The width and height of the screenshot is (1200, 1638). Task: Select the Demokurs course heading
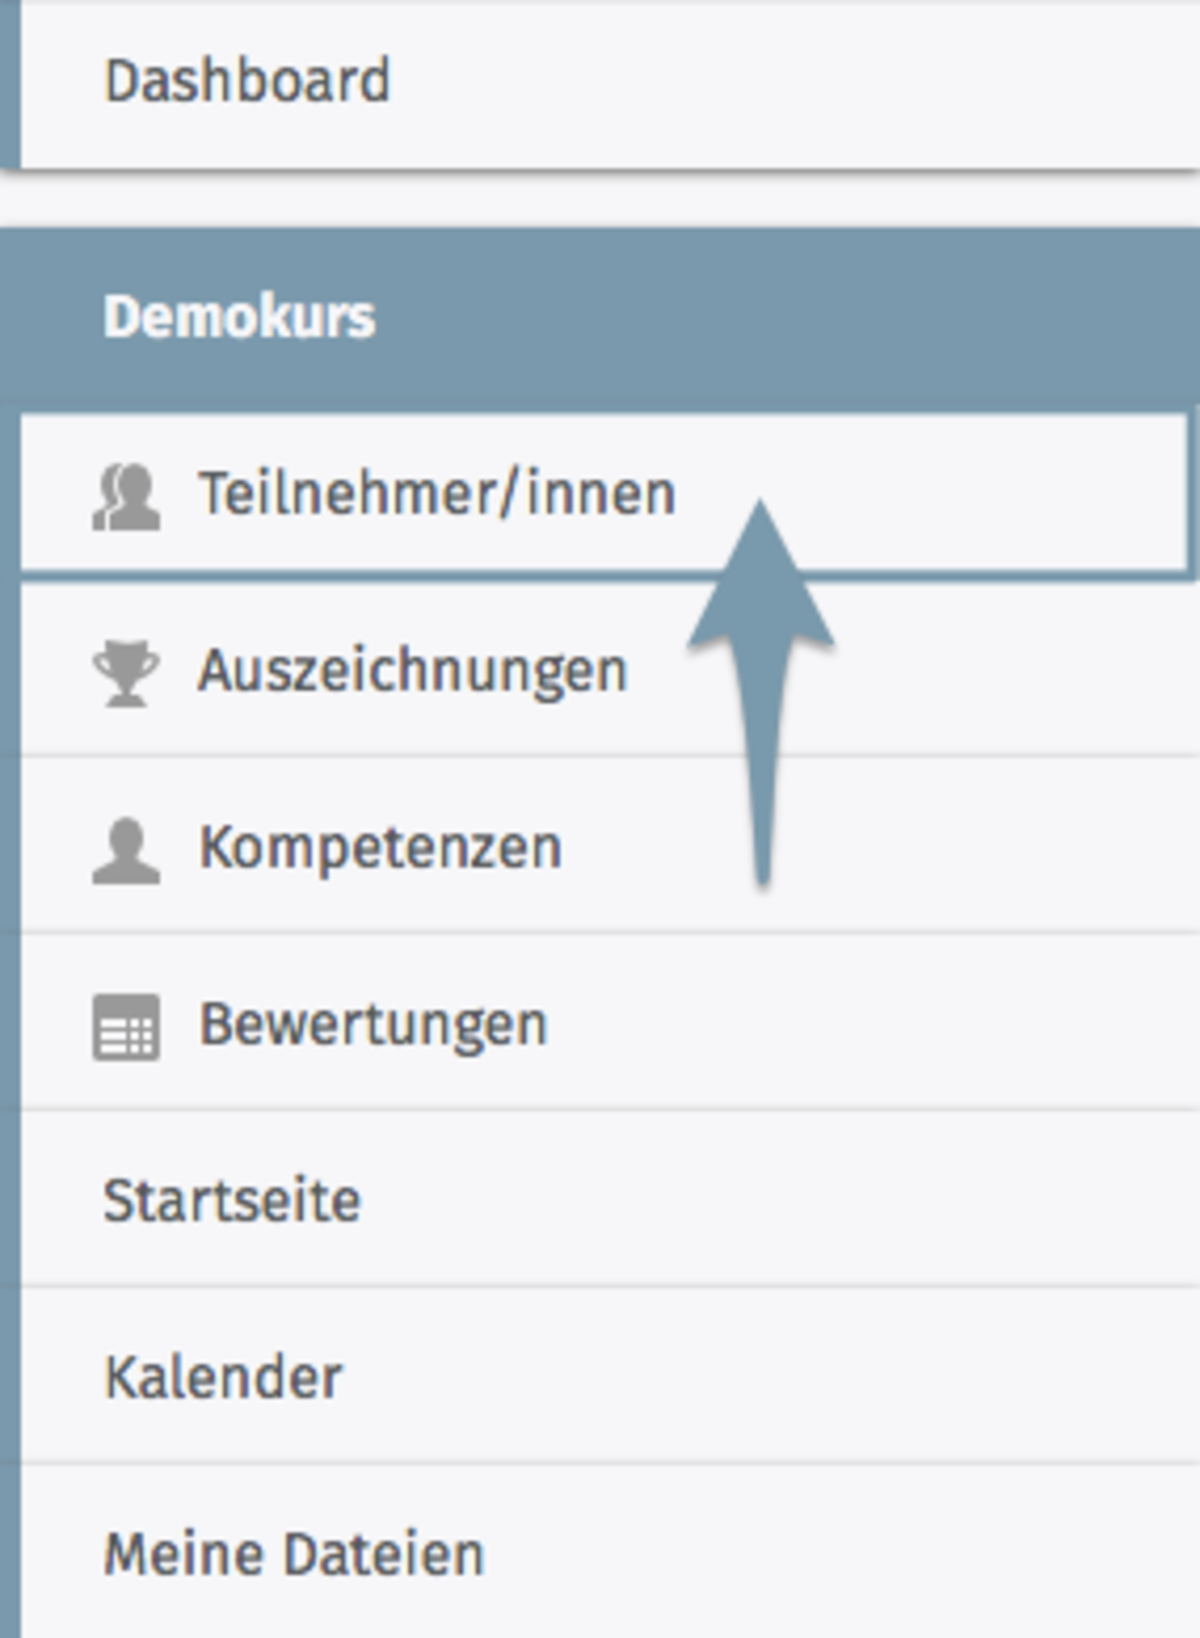[239, 317]
